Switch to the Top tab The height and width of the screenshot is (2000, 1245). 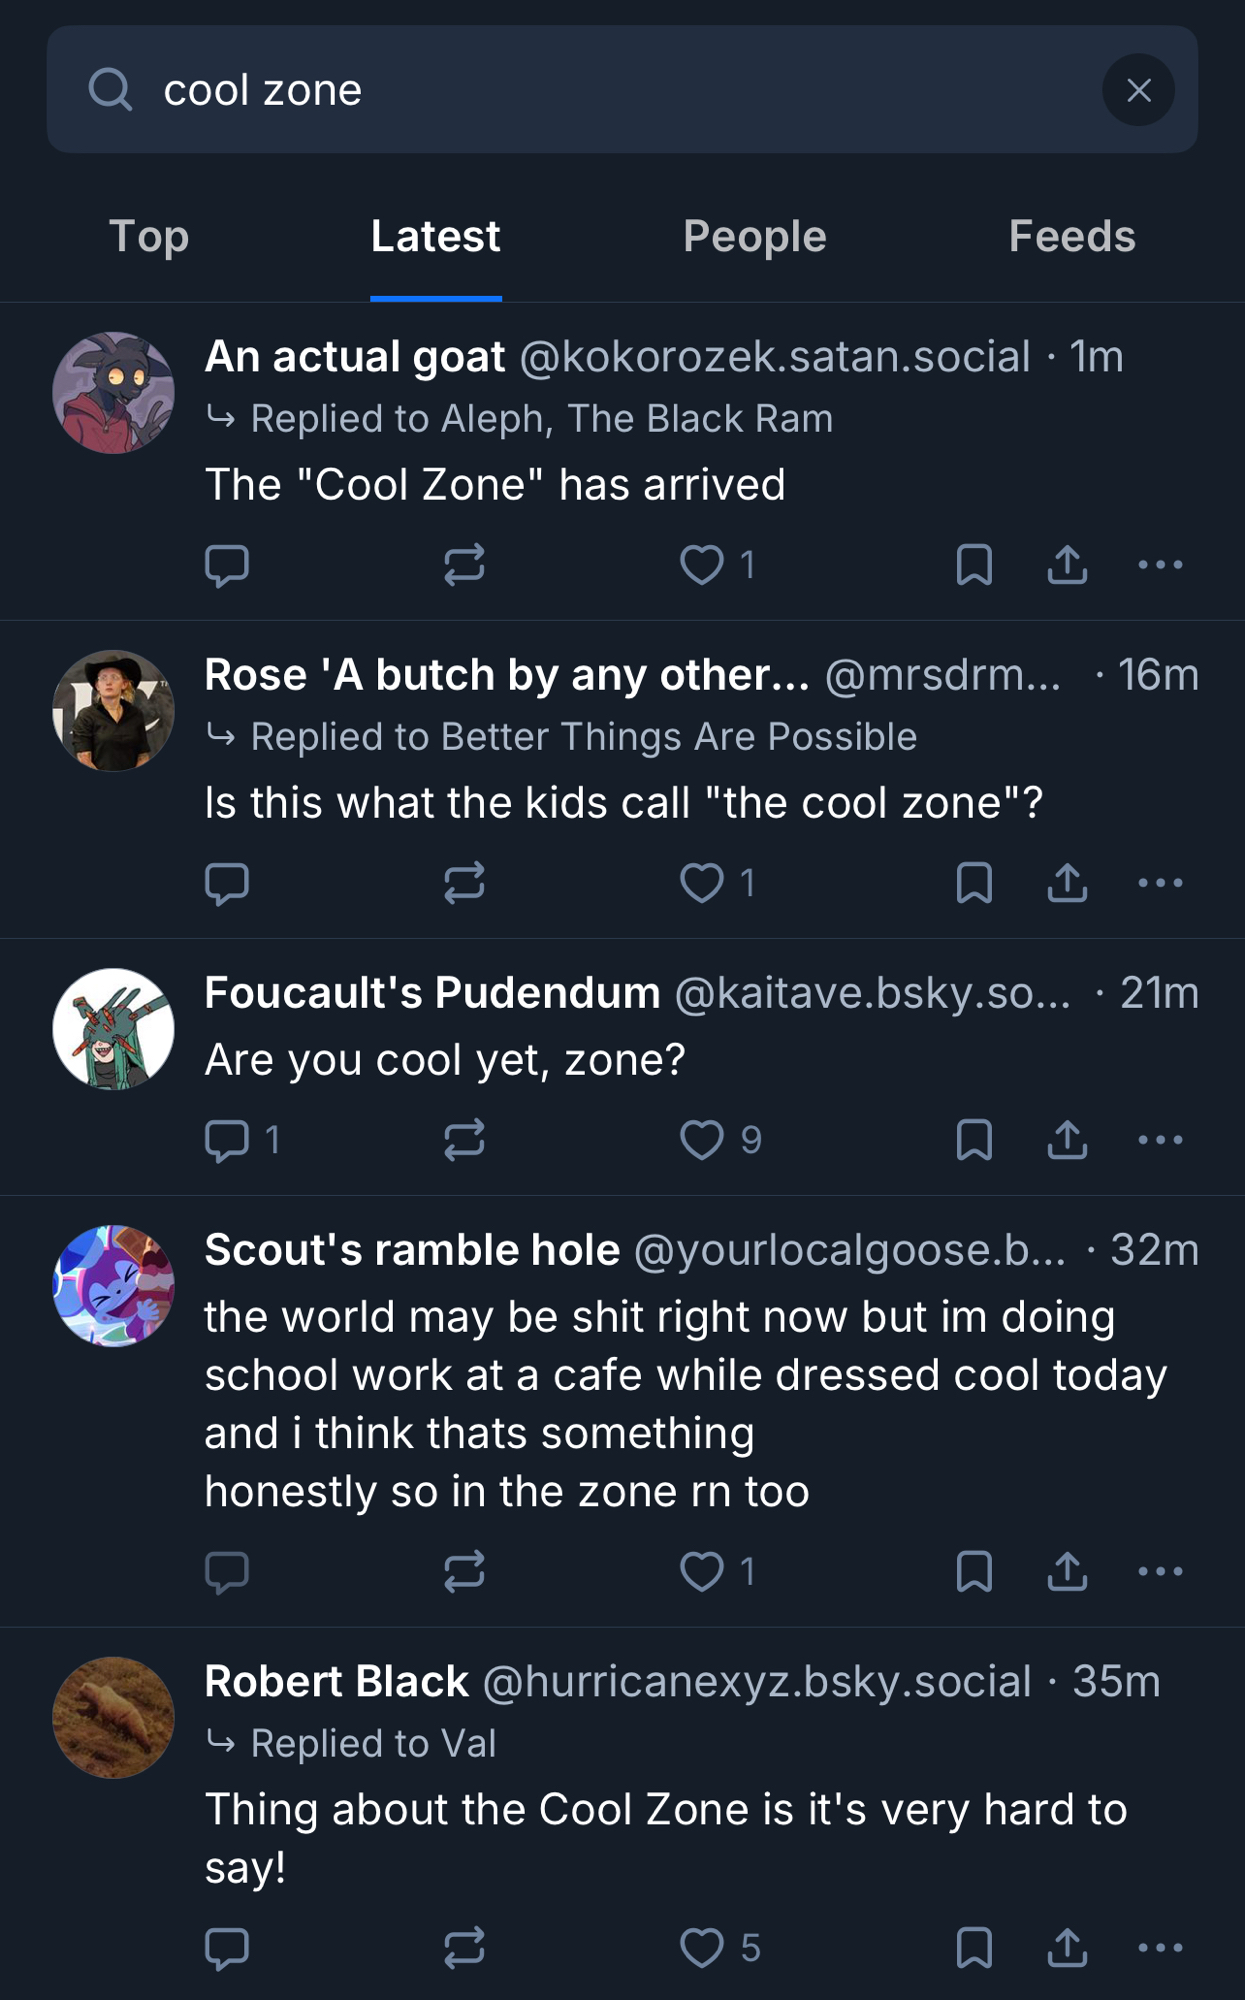(149, 237)
